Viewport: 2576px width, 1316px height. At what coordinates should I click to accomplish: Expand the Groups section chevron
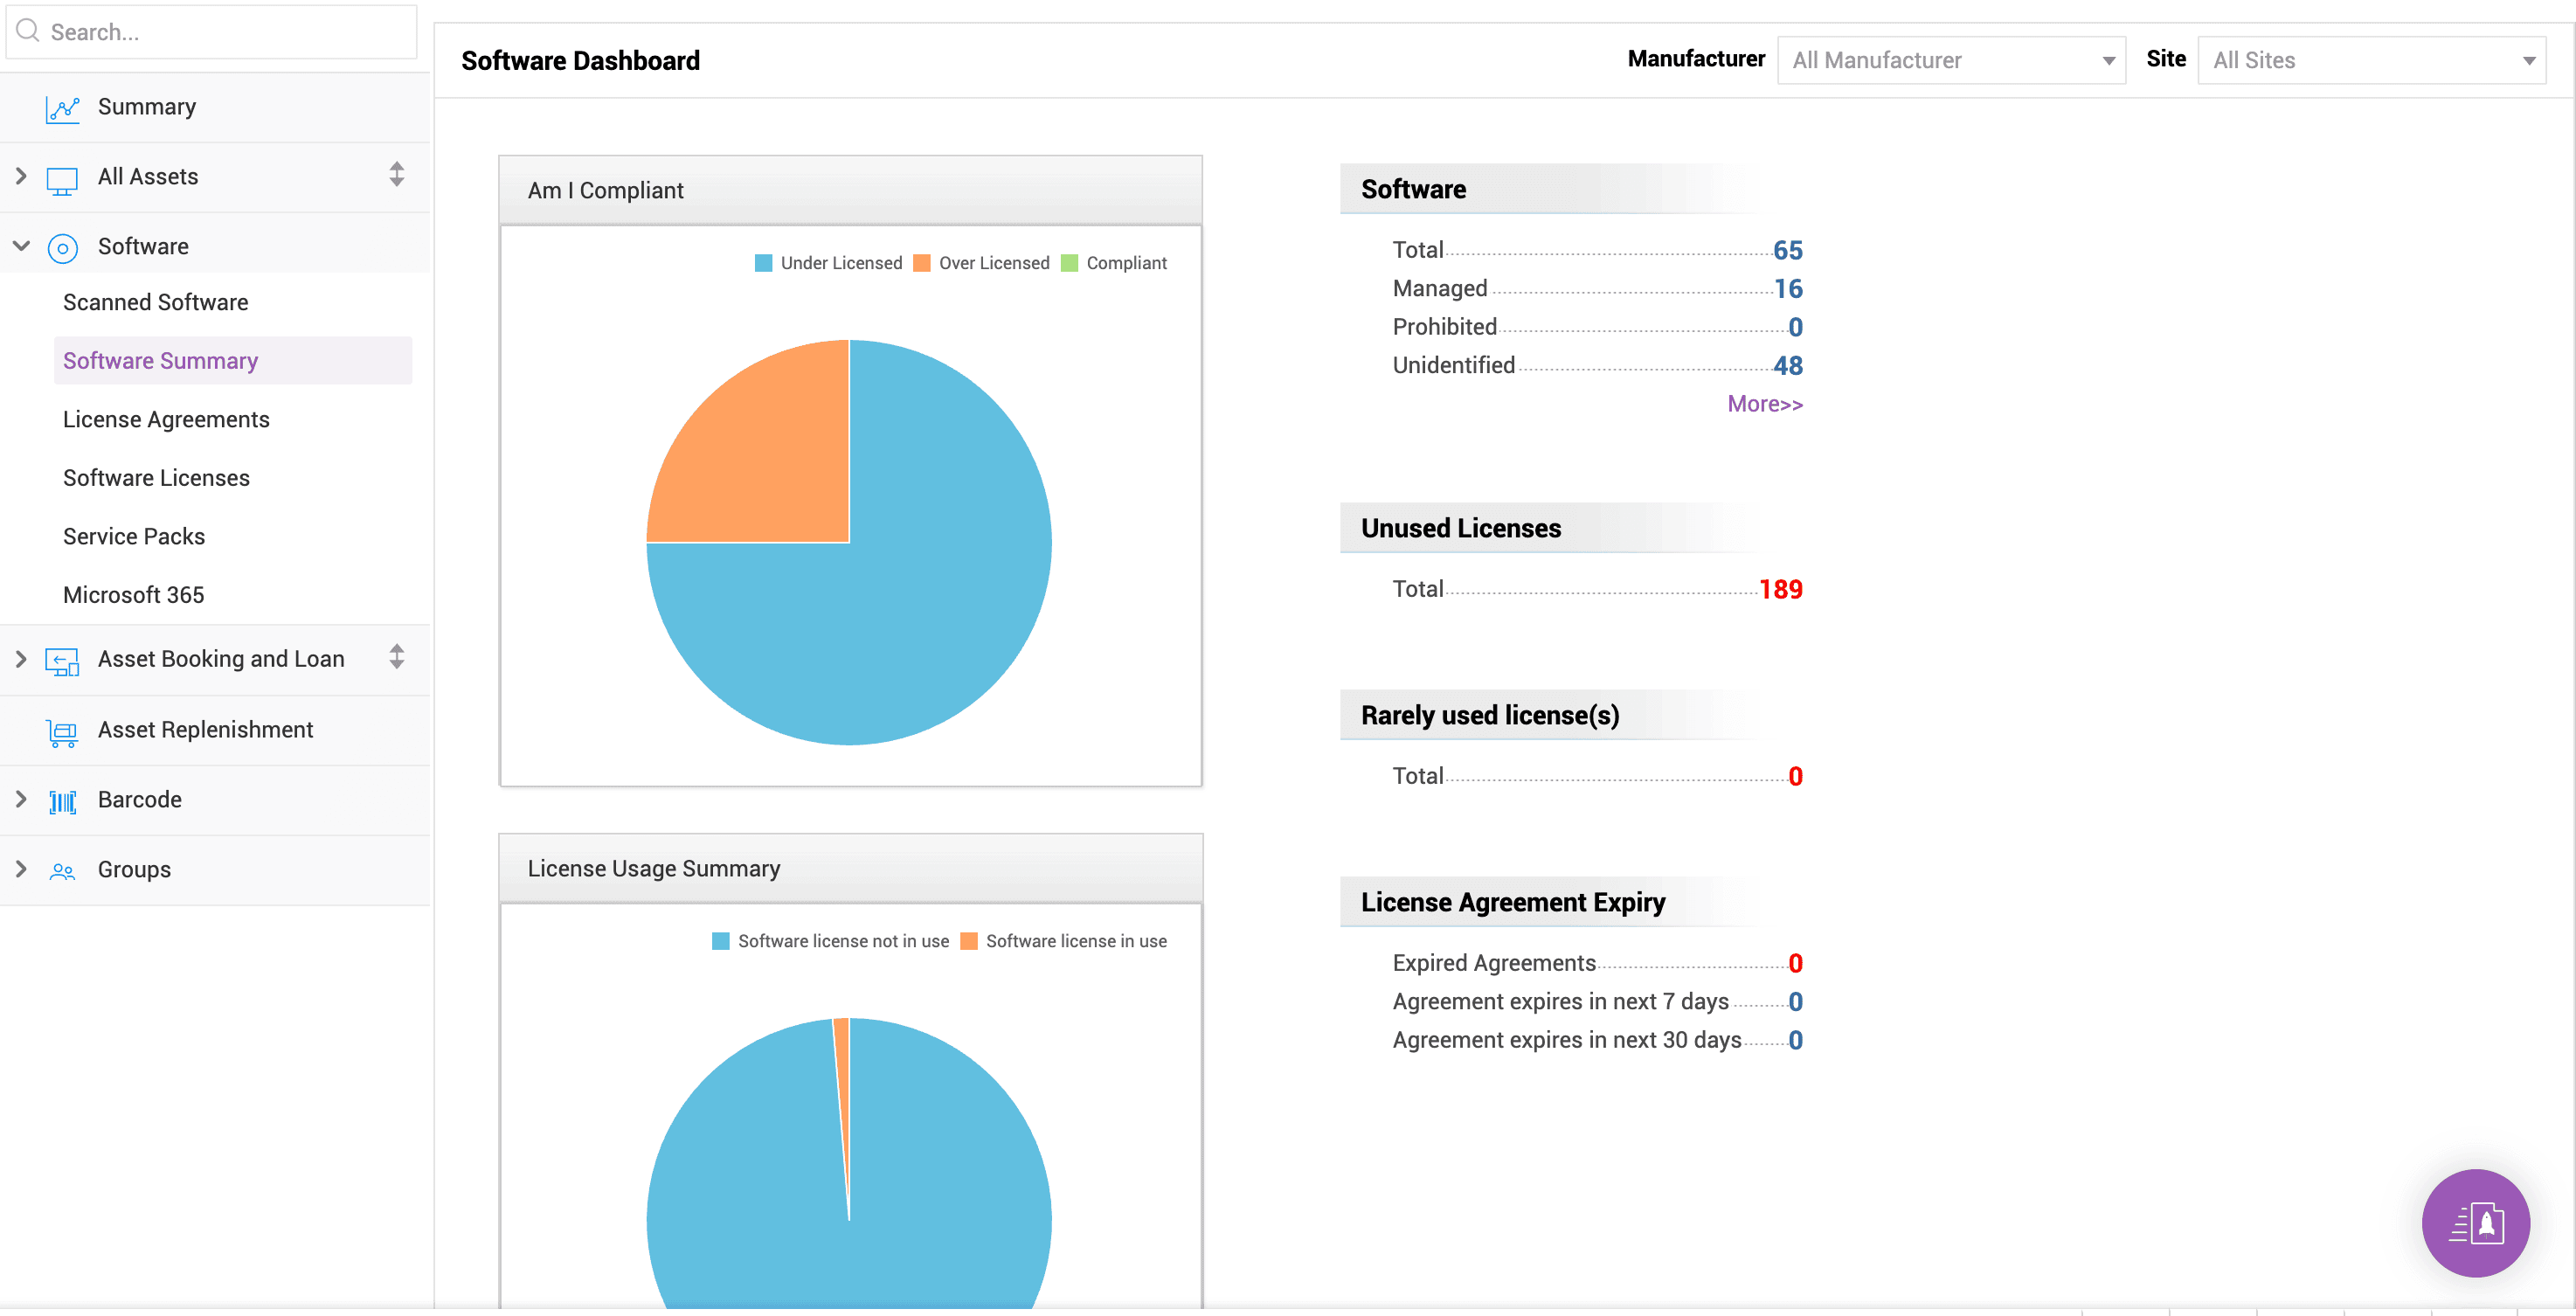click(x=21, y=869)
